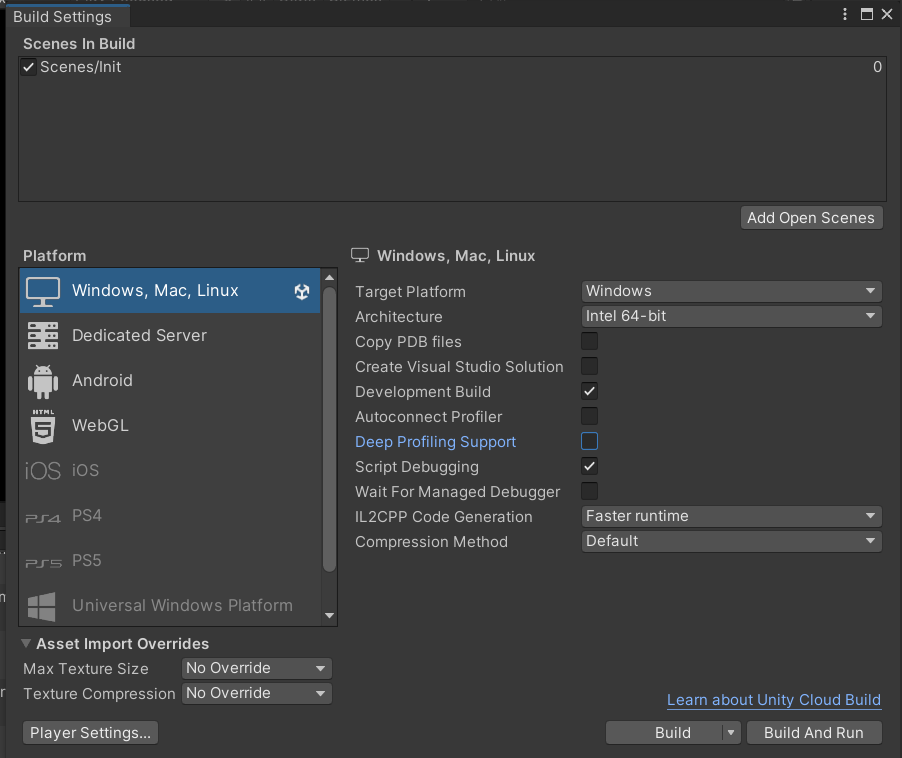Click the platform list scroll down arrow

click(x=329, y=615)
